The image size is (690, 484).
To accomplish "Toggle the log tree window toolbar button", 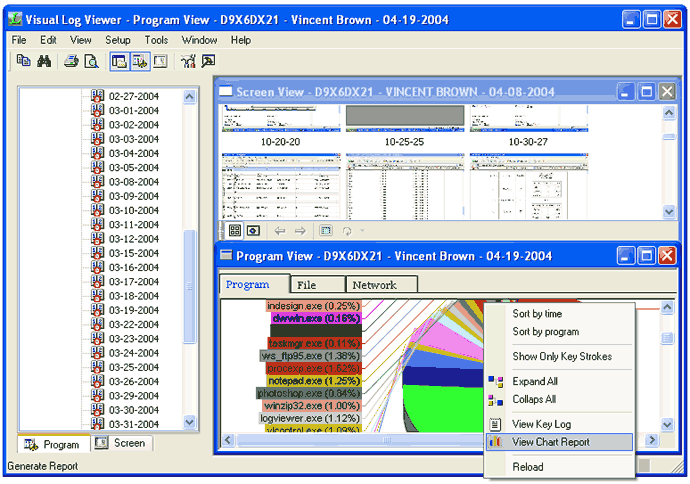I will tap(120, 61).
